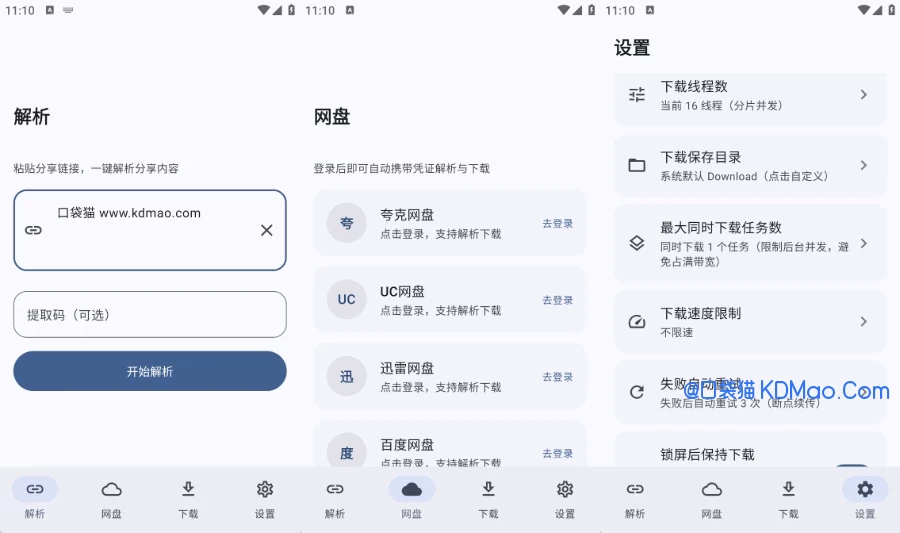The width and height of the screenshot is (900, 533).
Task: Tap the download arrow icon on 设置 screen's navigation
Action: point(789,489)
